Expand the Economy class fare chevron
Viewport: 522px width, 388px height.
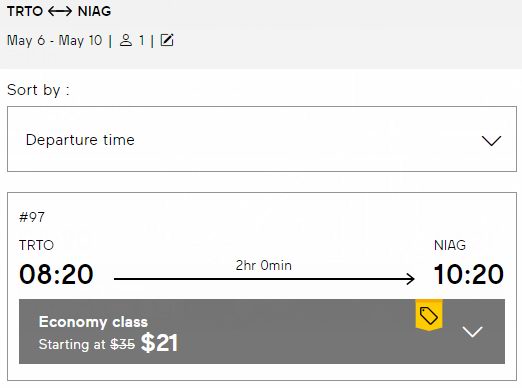pos(472,331)
